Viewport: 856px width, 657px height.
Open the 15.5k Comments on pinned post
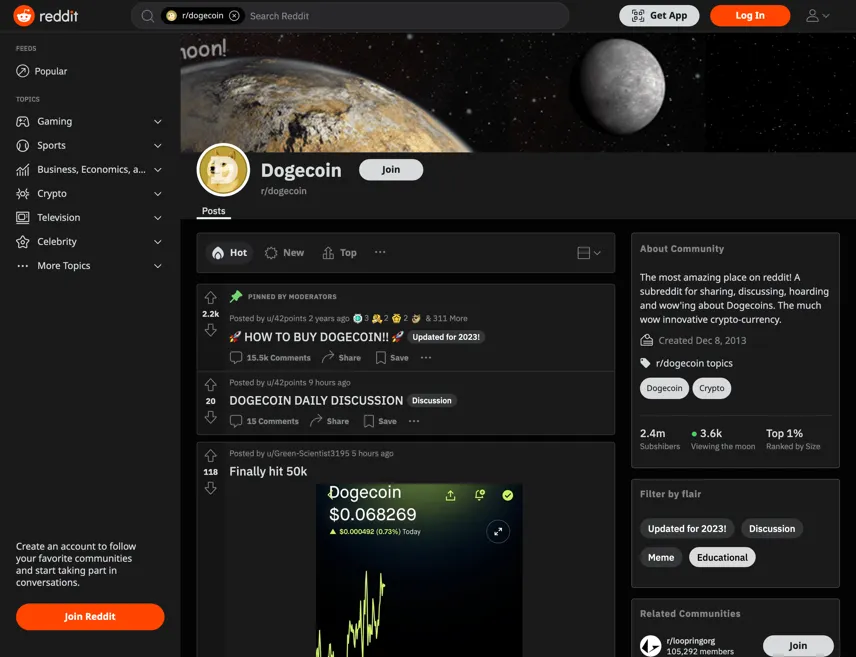point(270,358)
